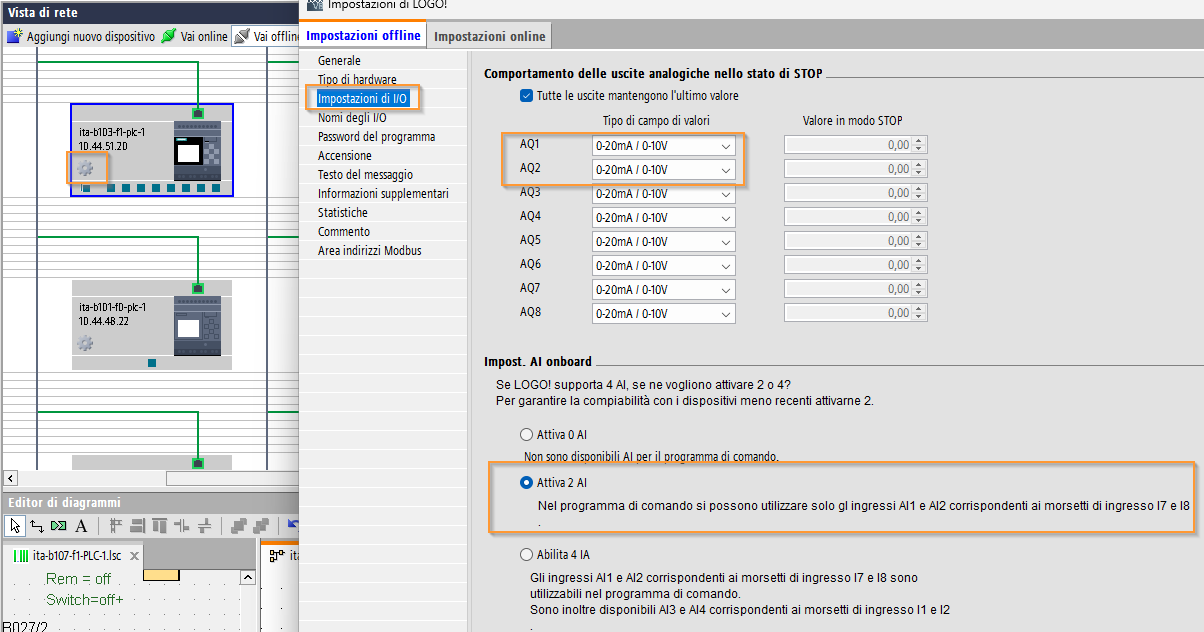Open settings gear of ita-b103-f1-plc-1 device
This screenshot has height=632, width=1204.
tap(85, 167)
